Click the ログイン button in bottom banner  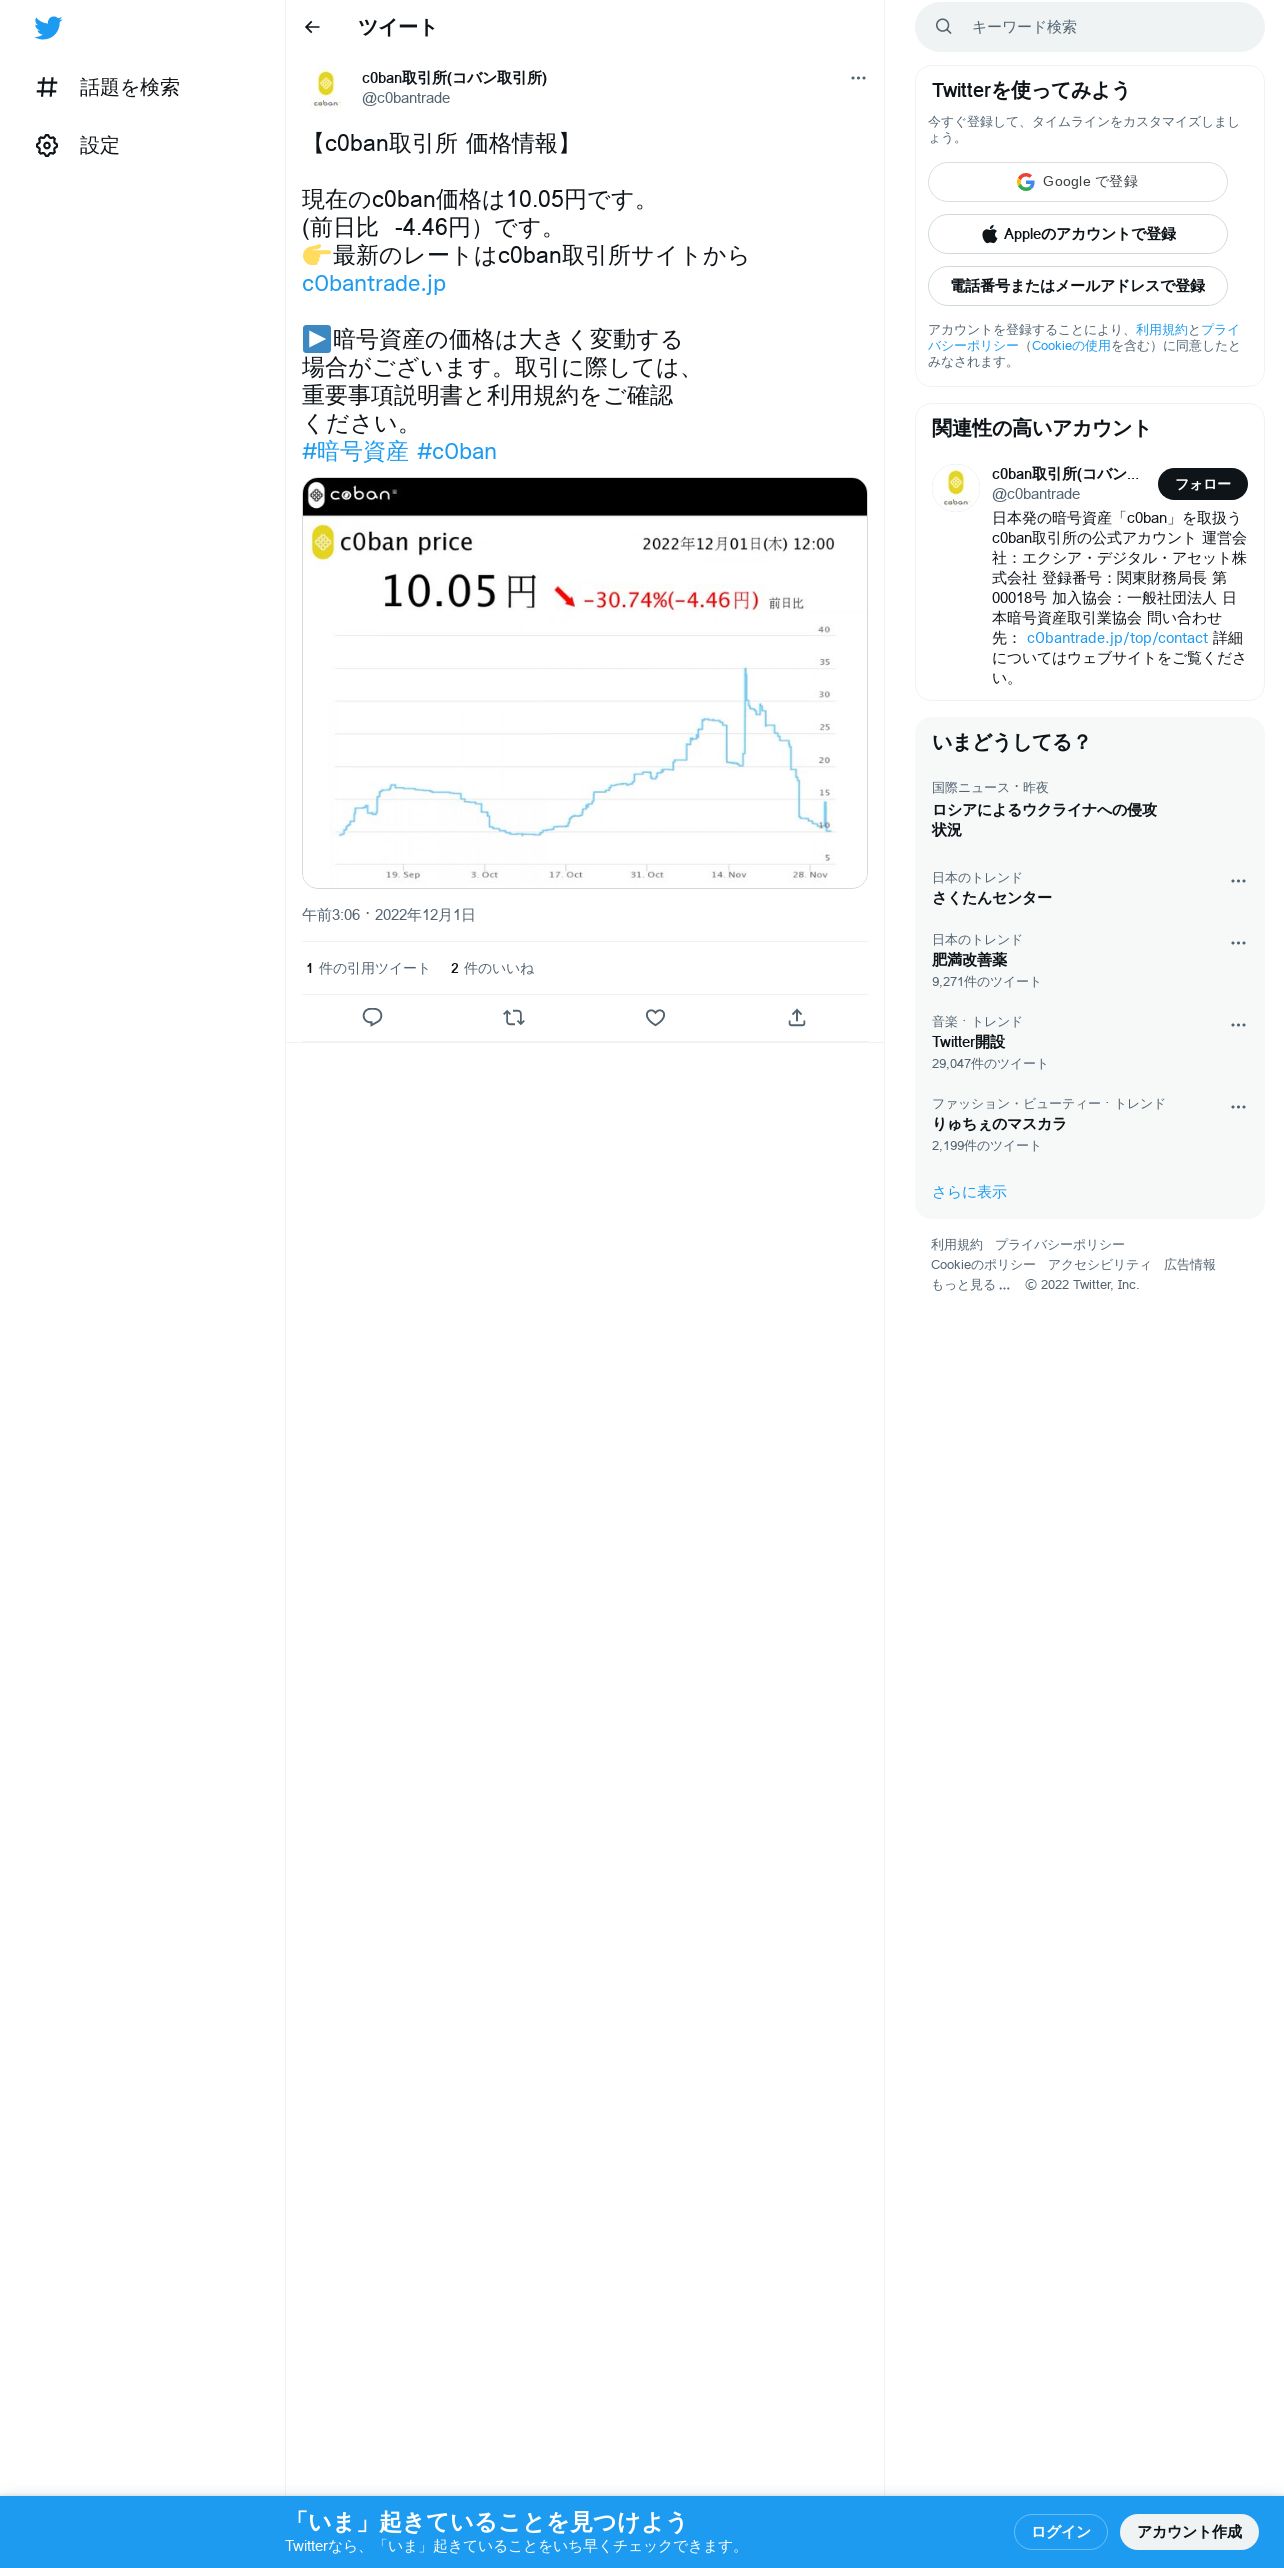1061,2532
